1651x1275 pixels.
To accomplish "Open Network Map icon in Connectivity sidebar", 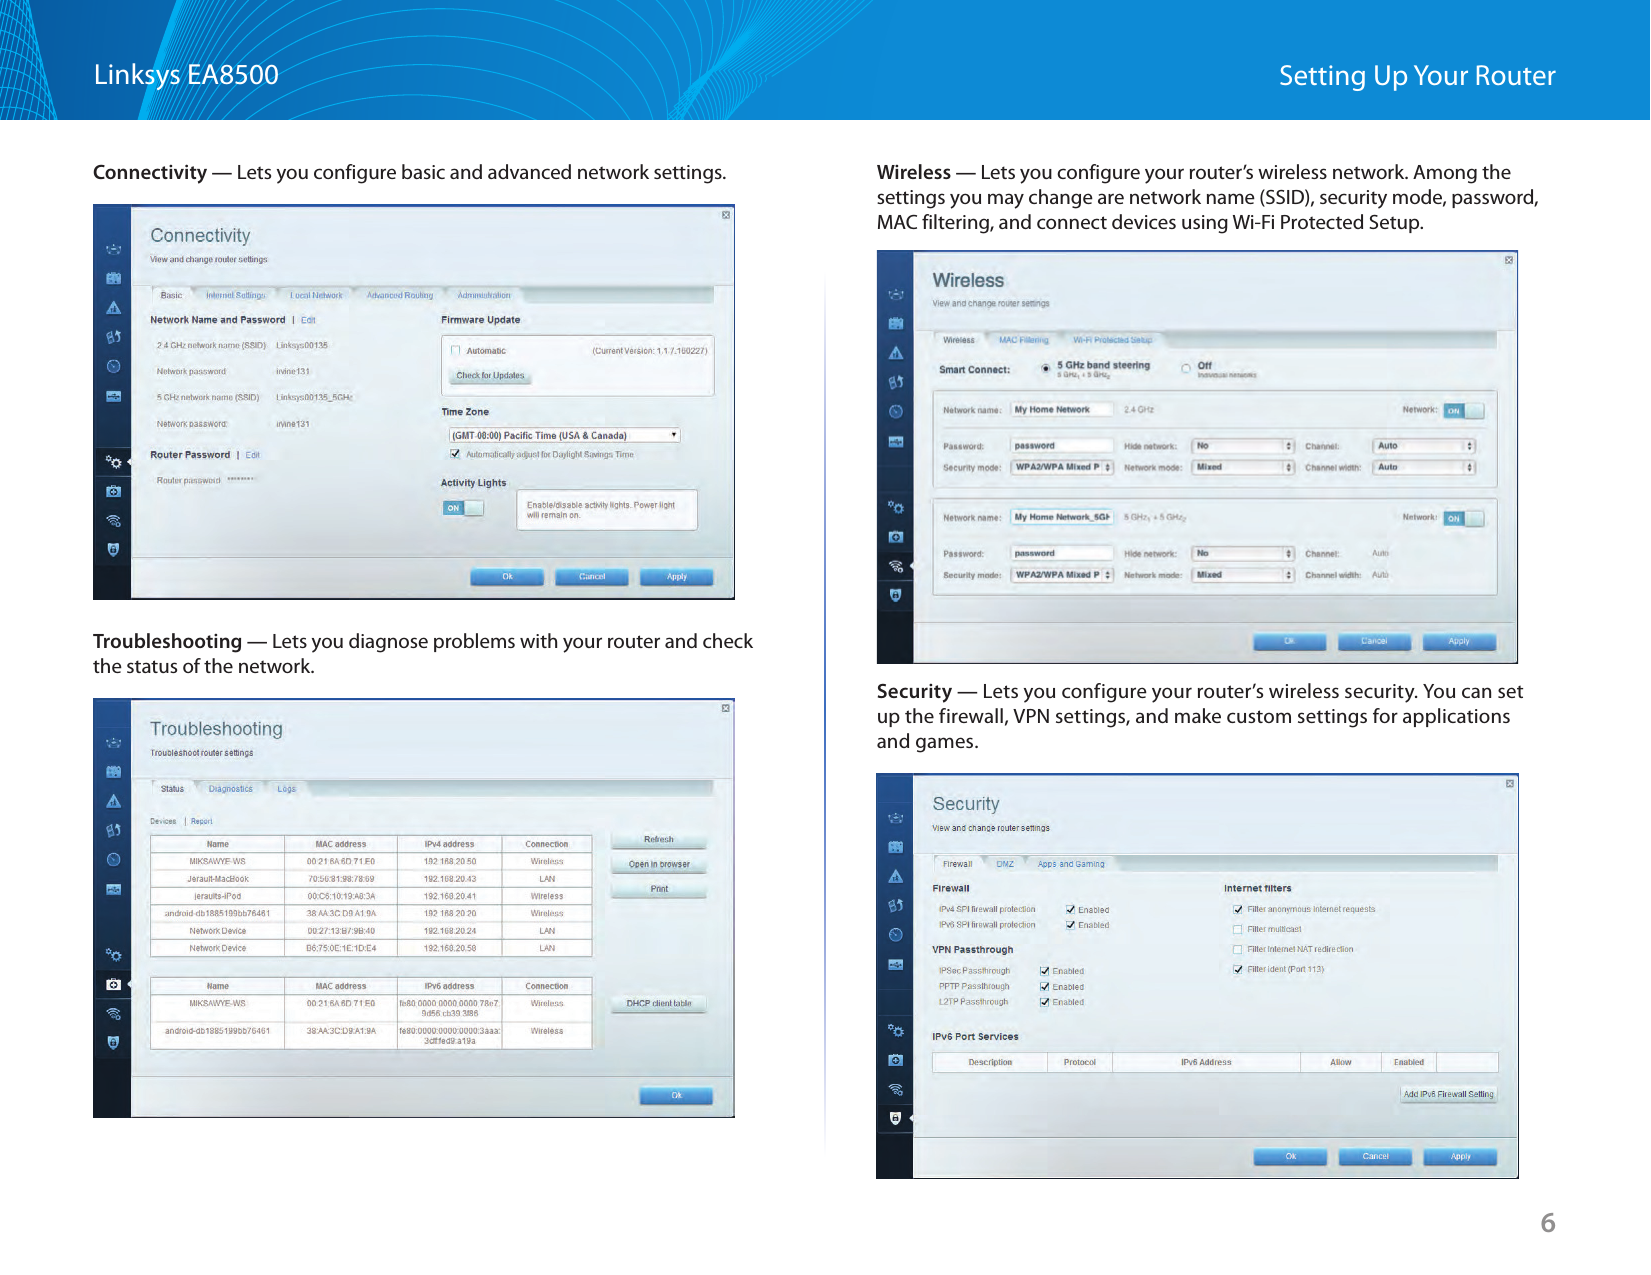I will [114, 249].
